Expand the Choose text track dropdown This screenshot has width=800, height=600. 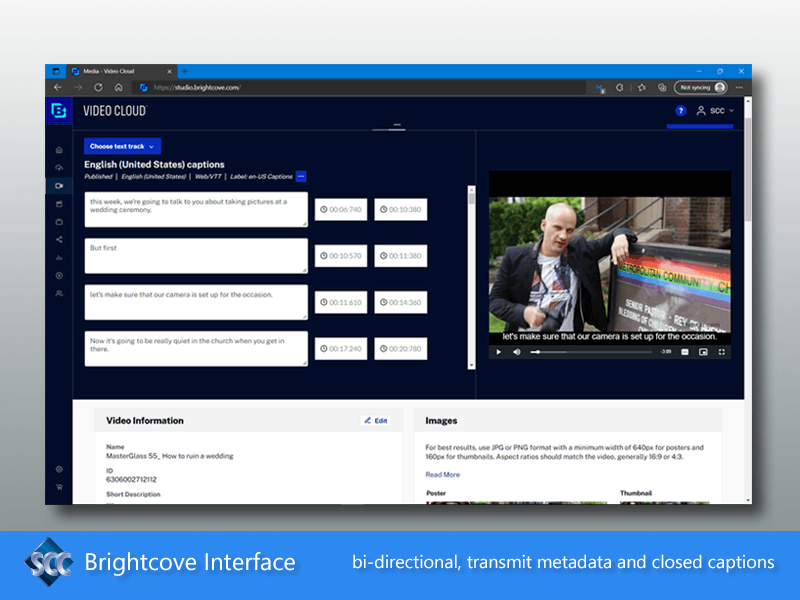click(122, 146)
